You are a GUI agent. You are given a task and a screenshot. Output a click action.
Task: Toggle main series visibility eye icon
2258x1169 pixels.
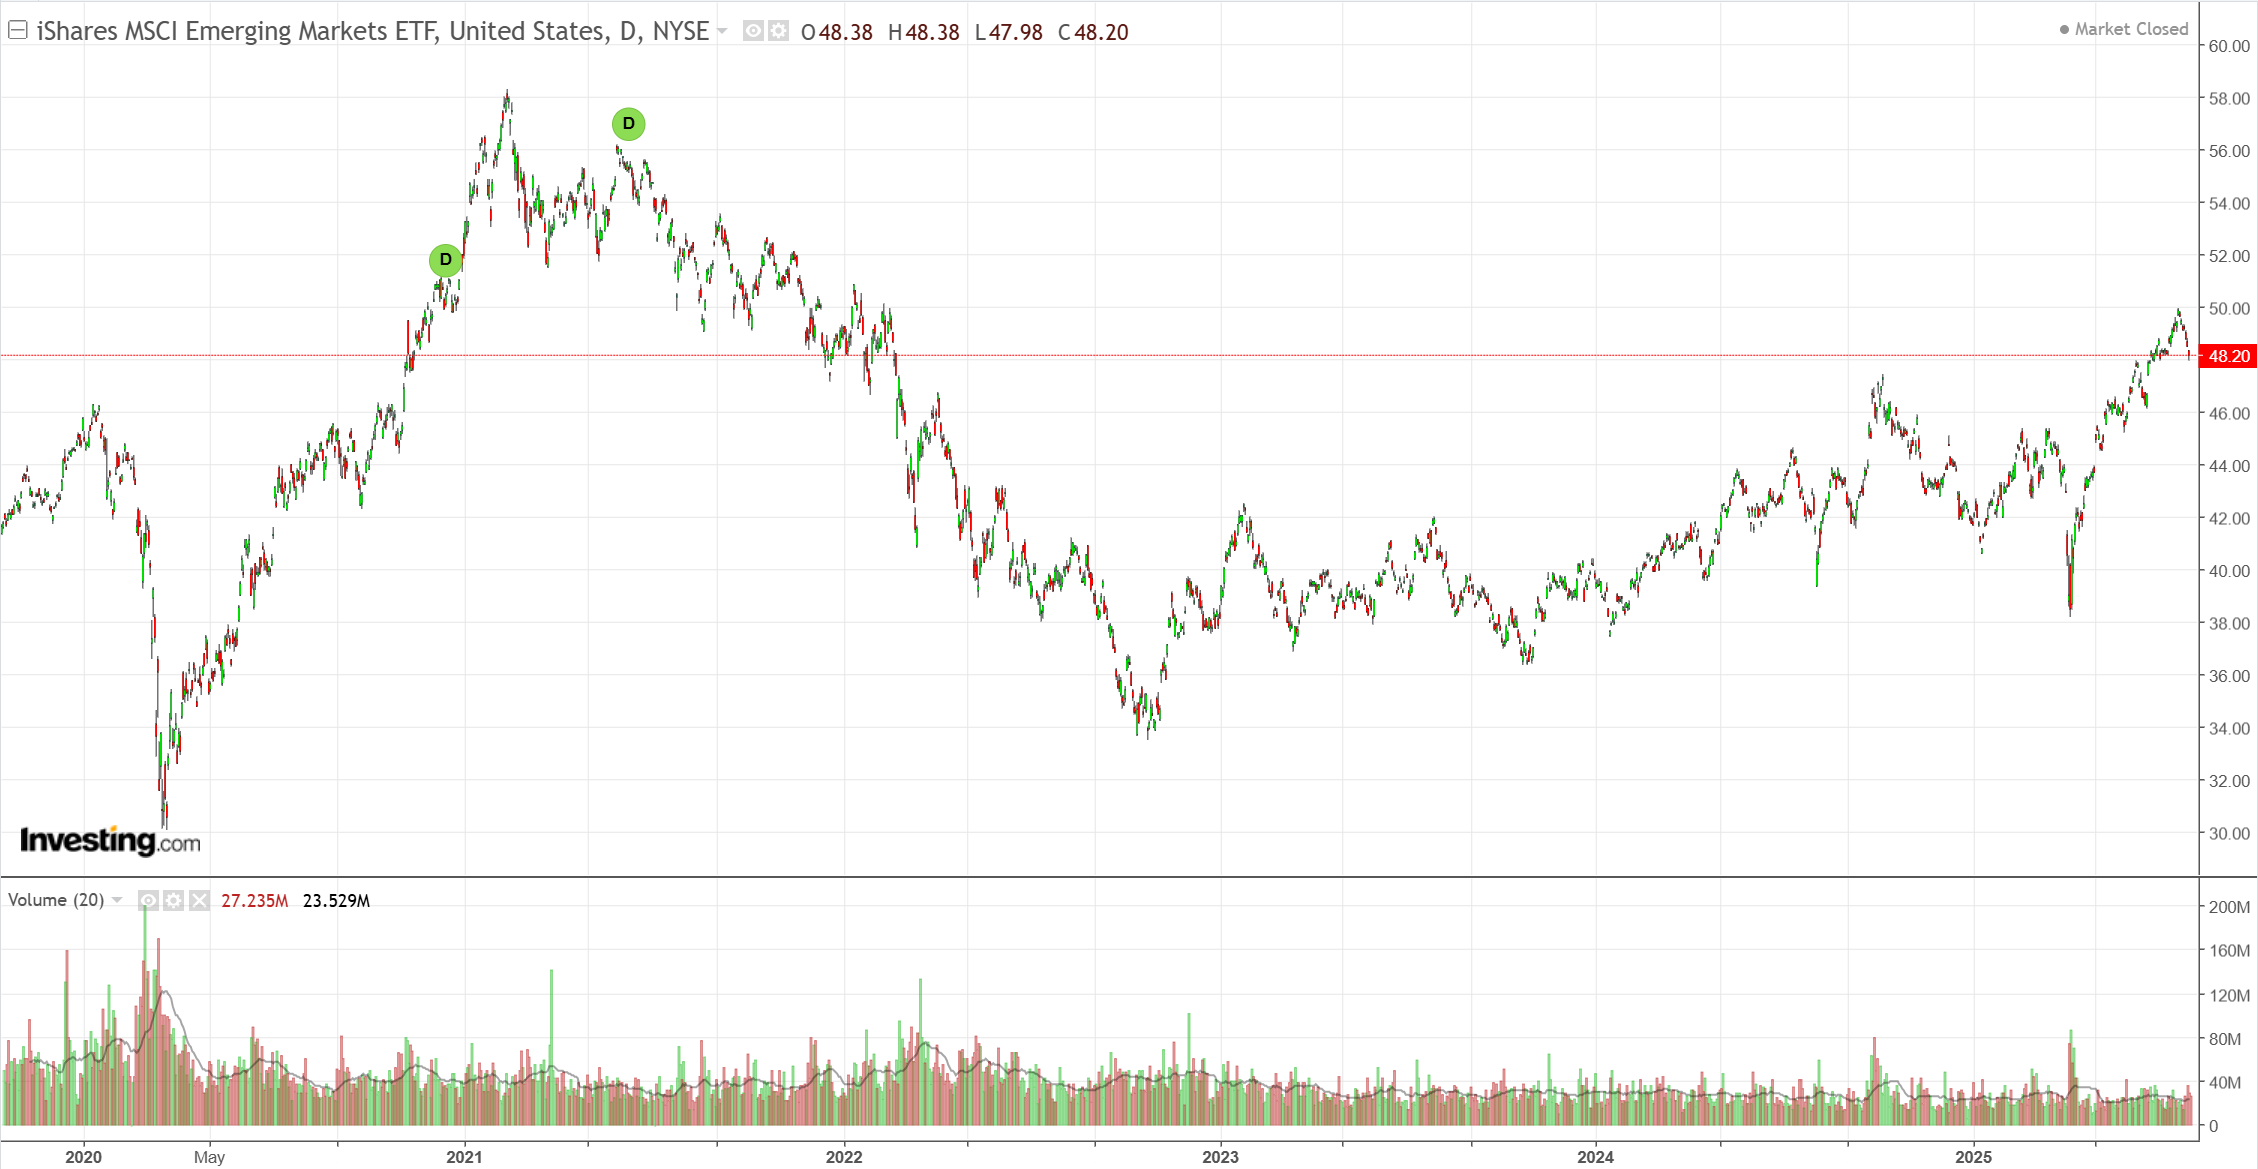pyautogui.click(x=753, y=31)
